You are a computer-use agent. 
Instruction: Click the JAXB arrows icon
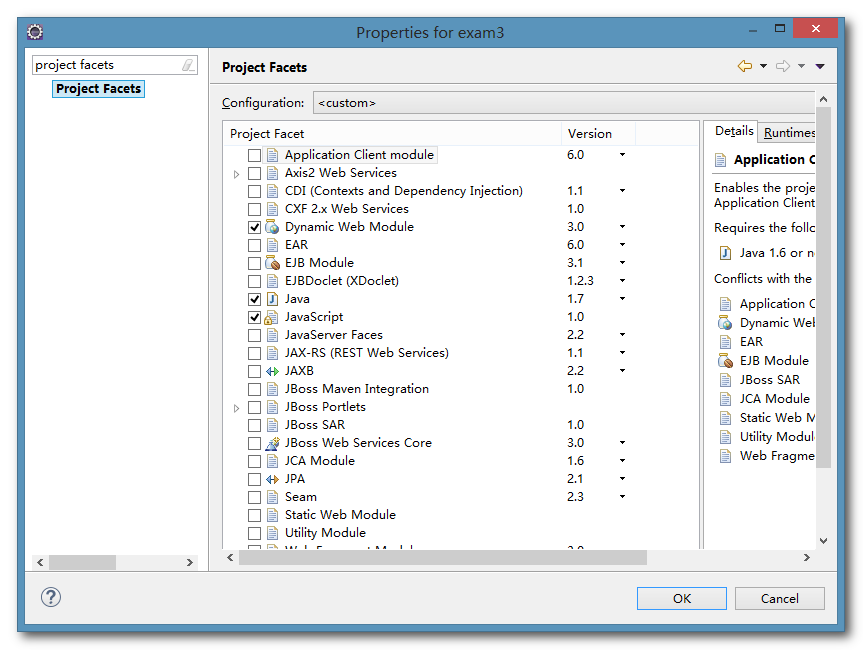(x=272, y=371)
